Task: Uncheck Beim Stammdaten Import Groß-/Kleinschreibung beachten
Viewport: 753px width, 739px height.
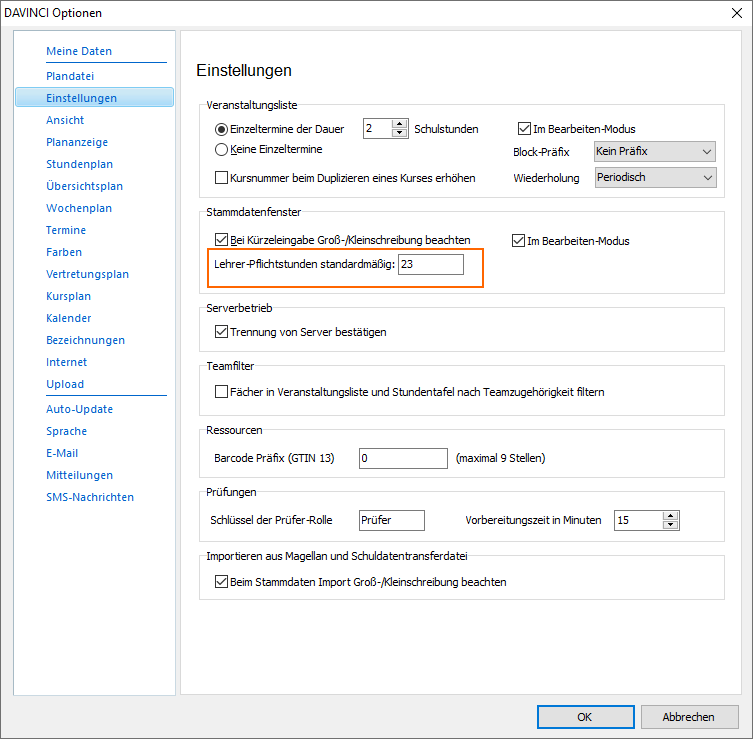Action: 221,582
